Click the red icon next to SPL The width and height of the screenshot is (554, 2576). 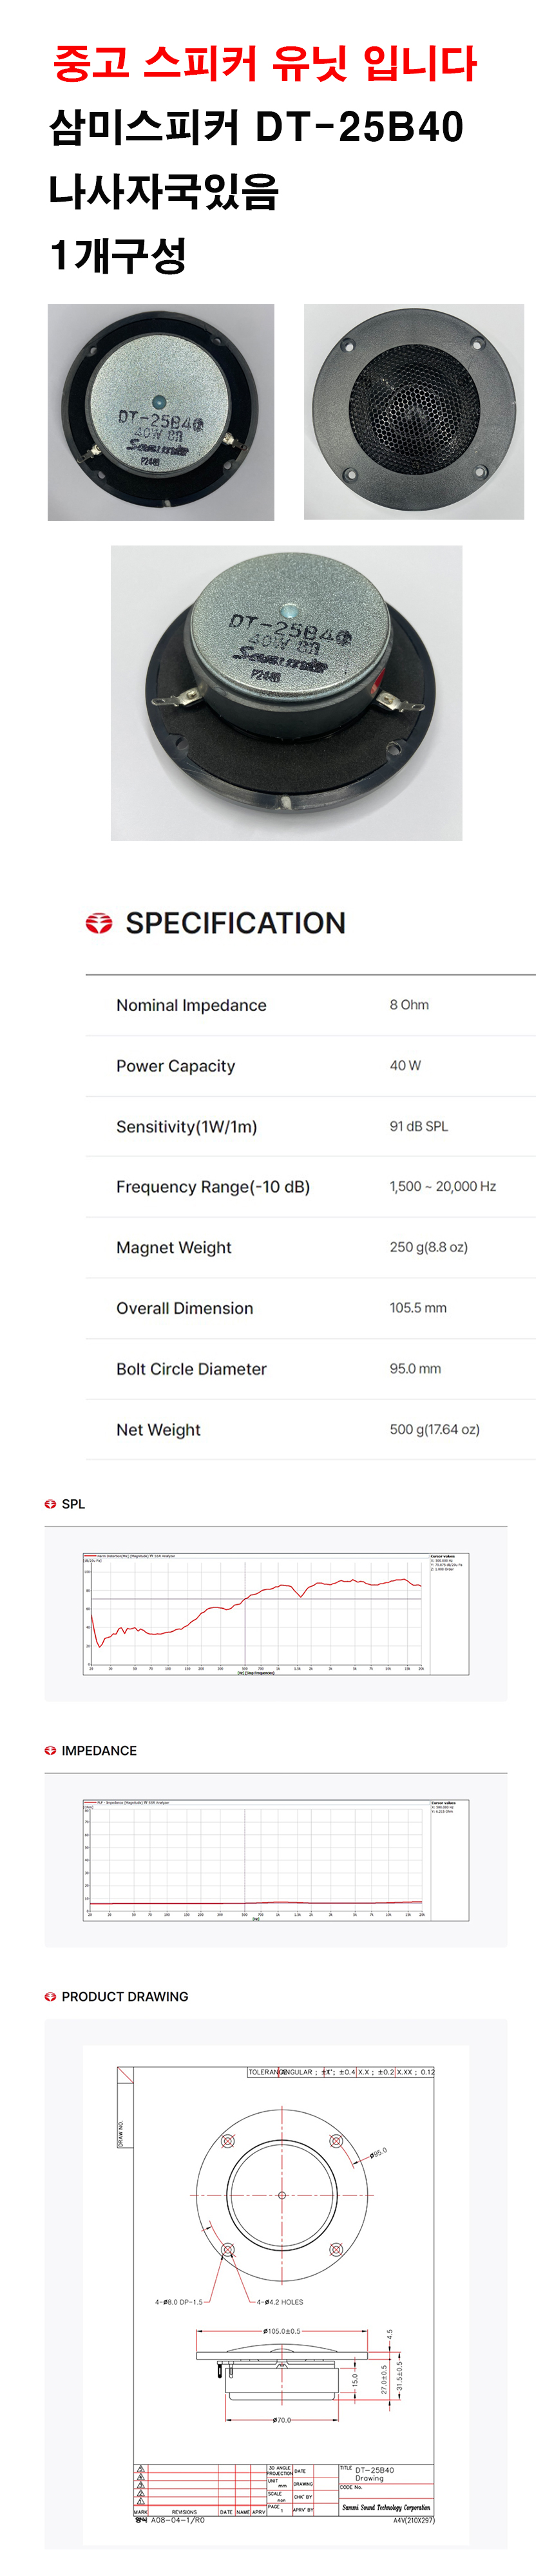pyautogui.click(x=50, y=1504)
